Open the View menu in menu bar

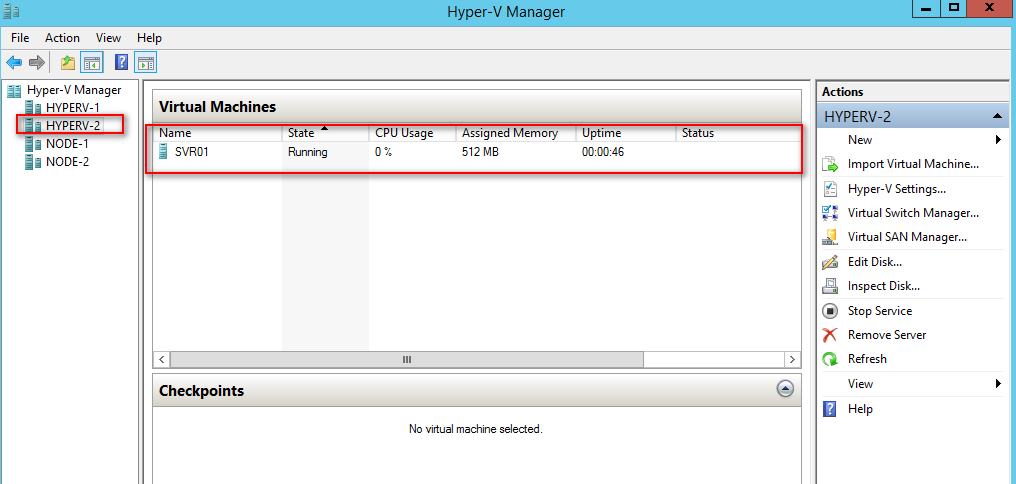coord(108,38)
